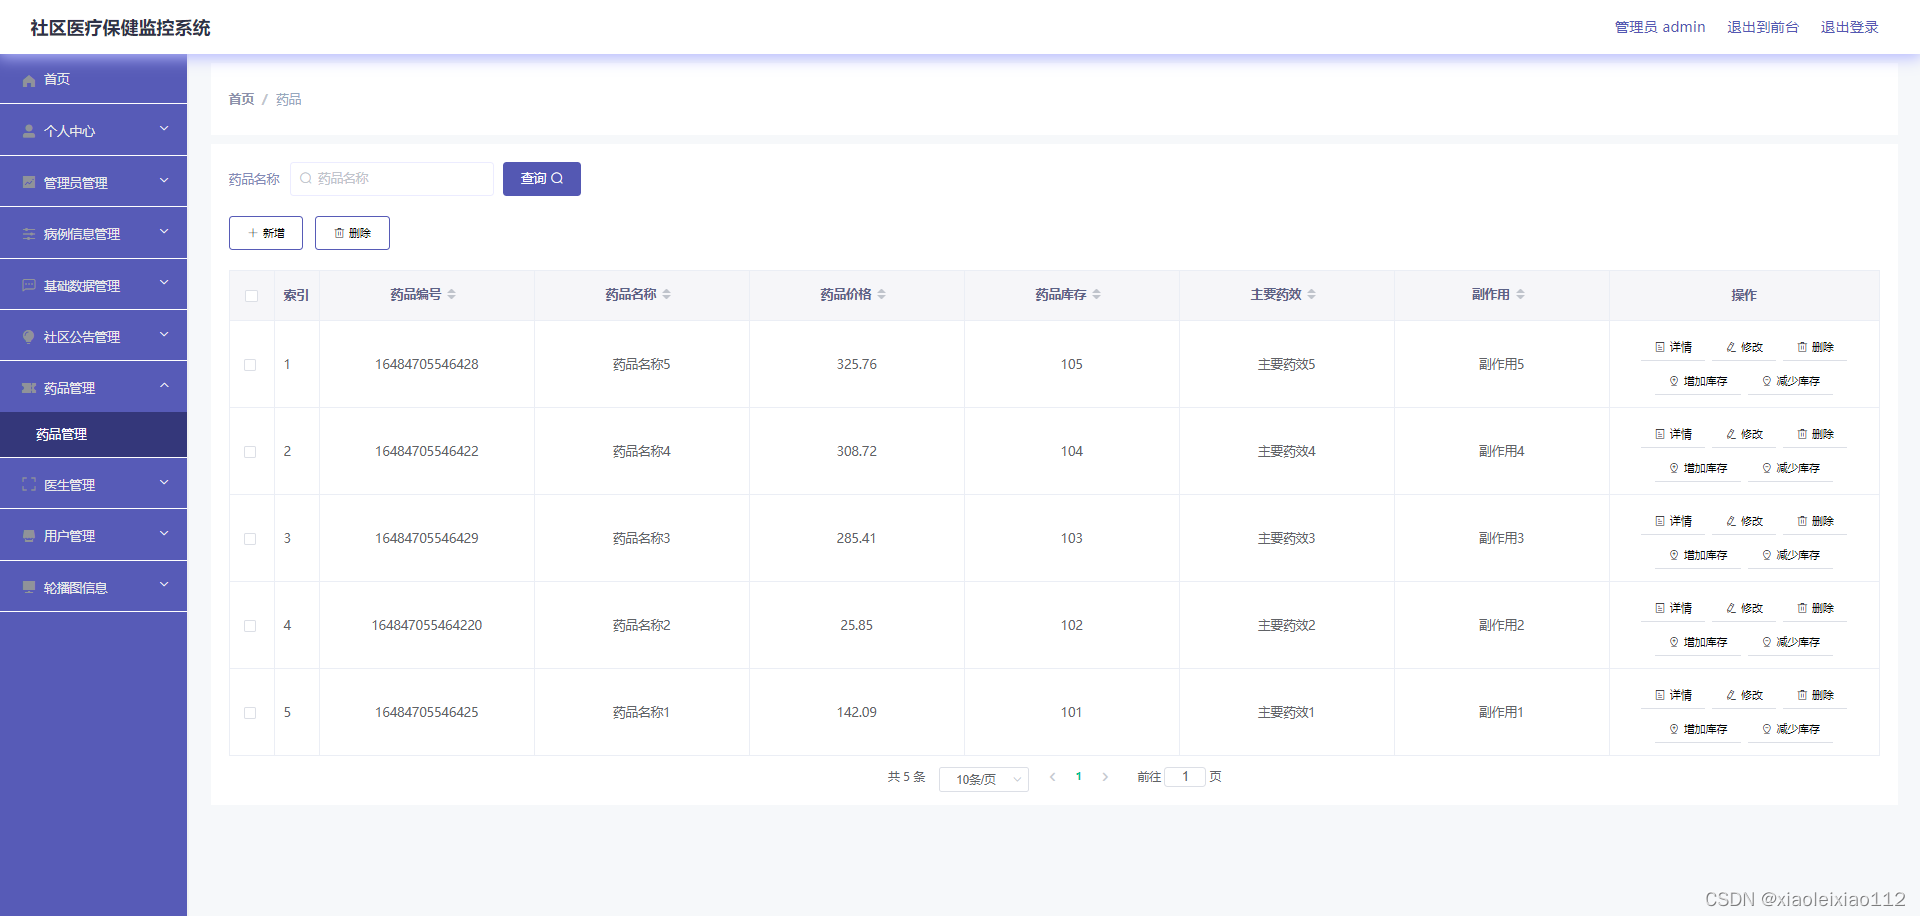Click 退出到前台 link at top
1920x916 pixels.
click(x=1763, y=27)
